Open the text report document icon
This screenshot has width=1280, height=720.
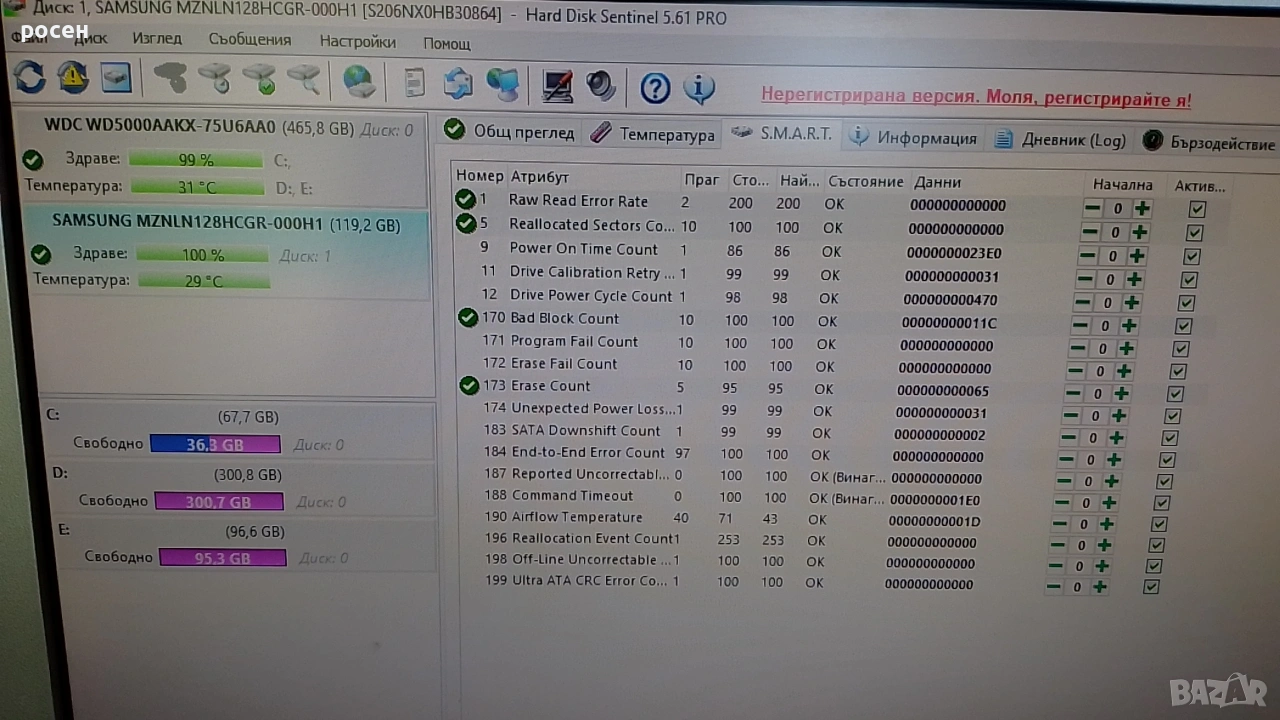414,82
